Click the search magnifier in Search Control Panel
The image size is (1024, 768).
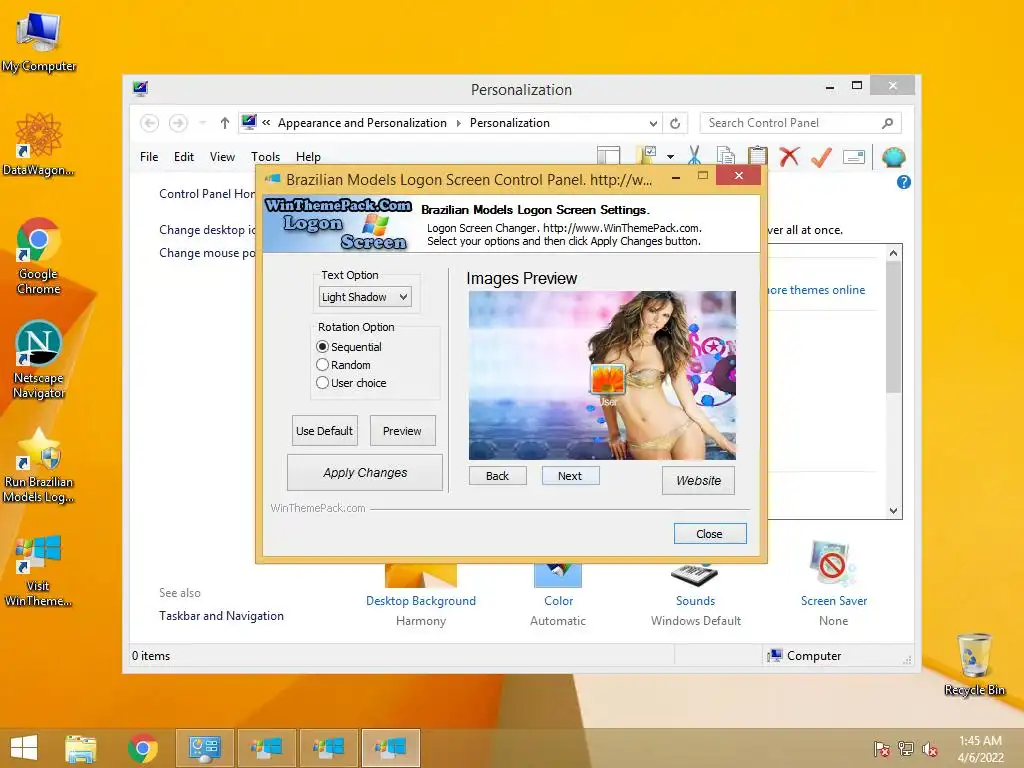point(888,123)
